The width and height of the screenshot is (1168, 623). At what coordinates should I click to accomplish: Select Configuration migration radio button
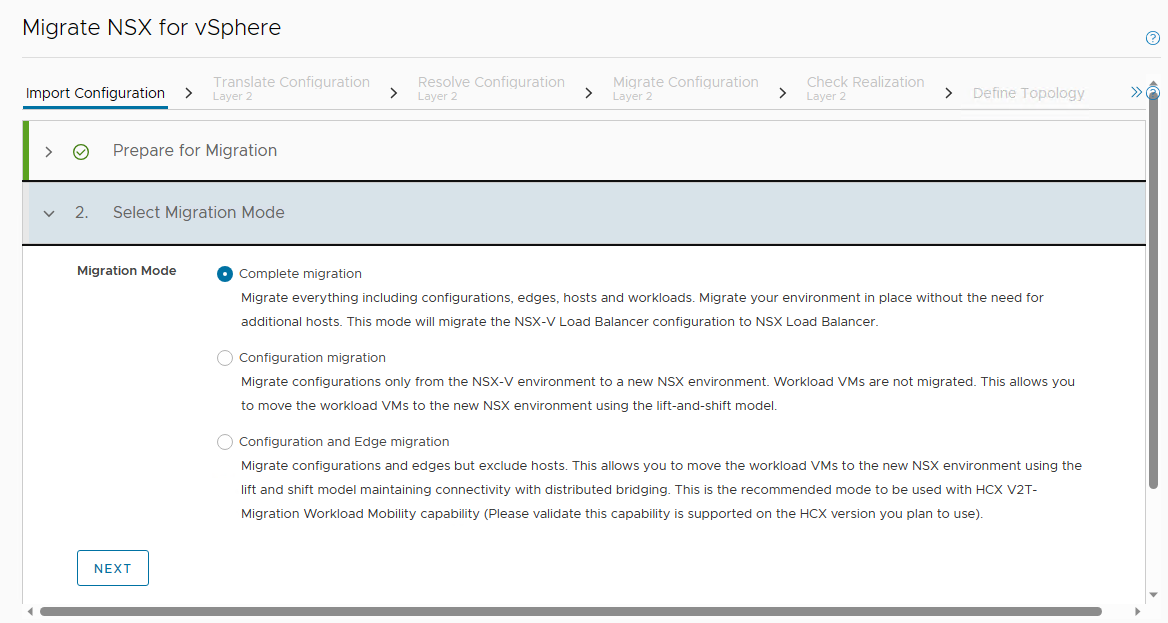(x=224, y=358)
